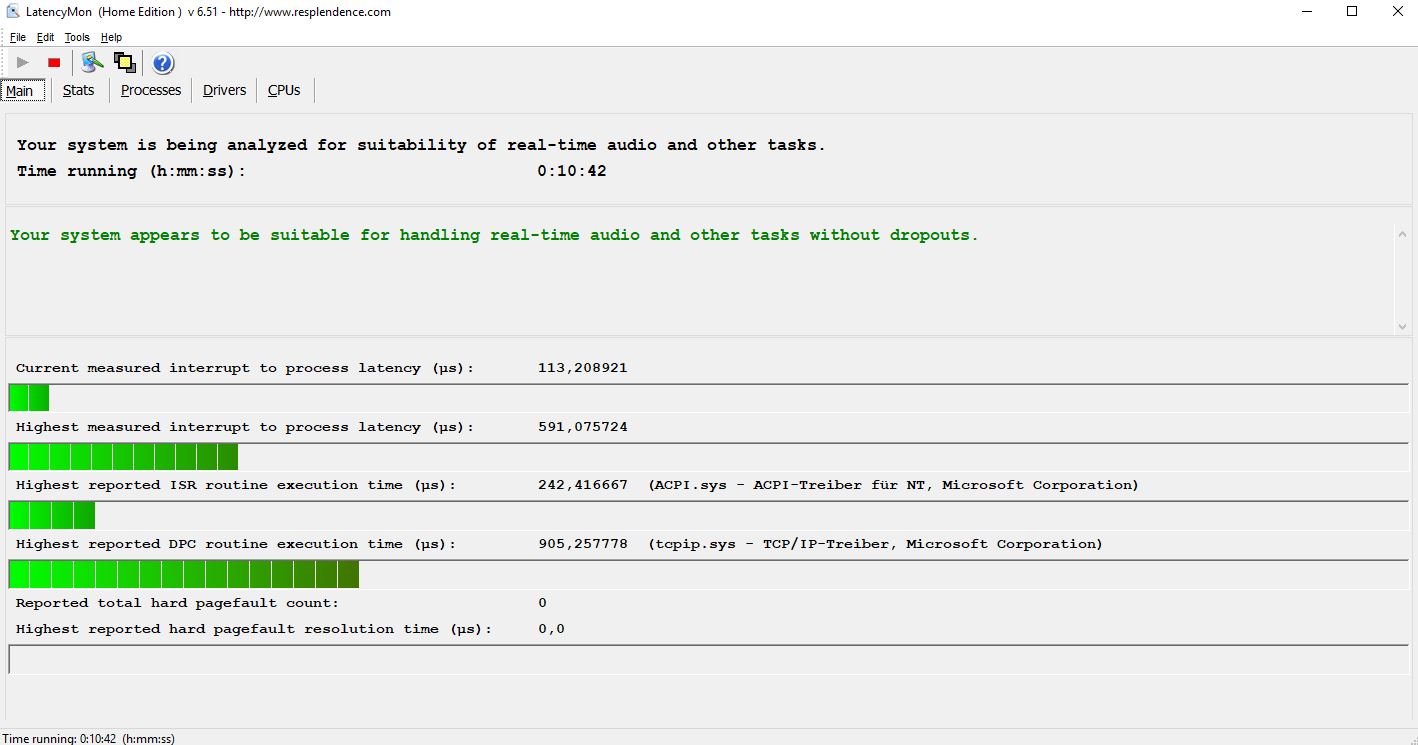Open the options tool icon in toolbar
This screenshot has height=745, width=1418.
(93, 63)
